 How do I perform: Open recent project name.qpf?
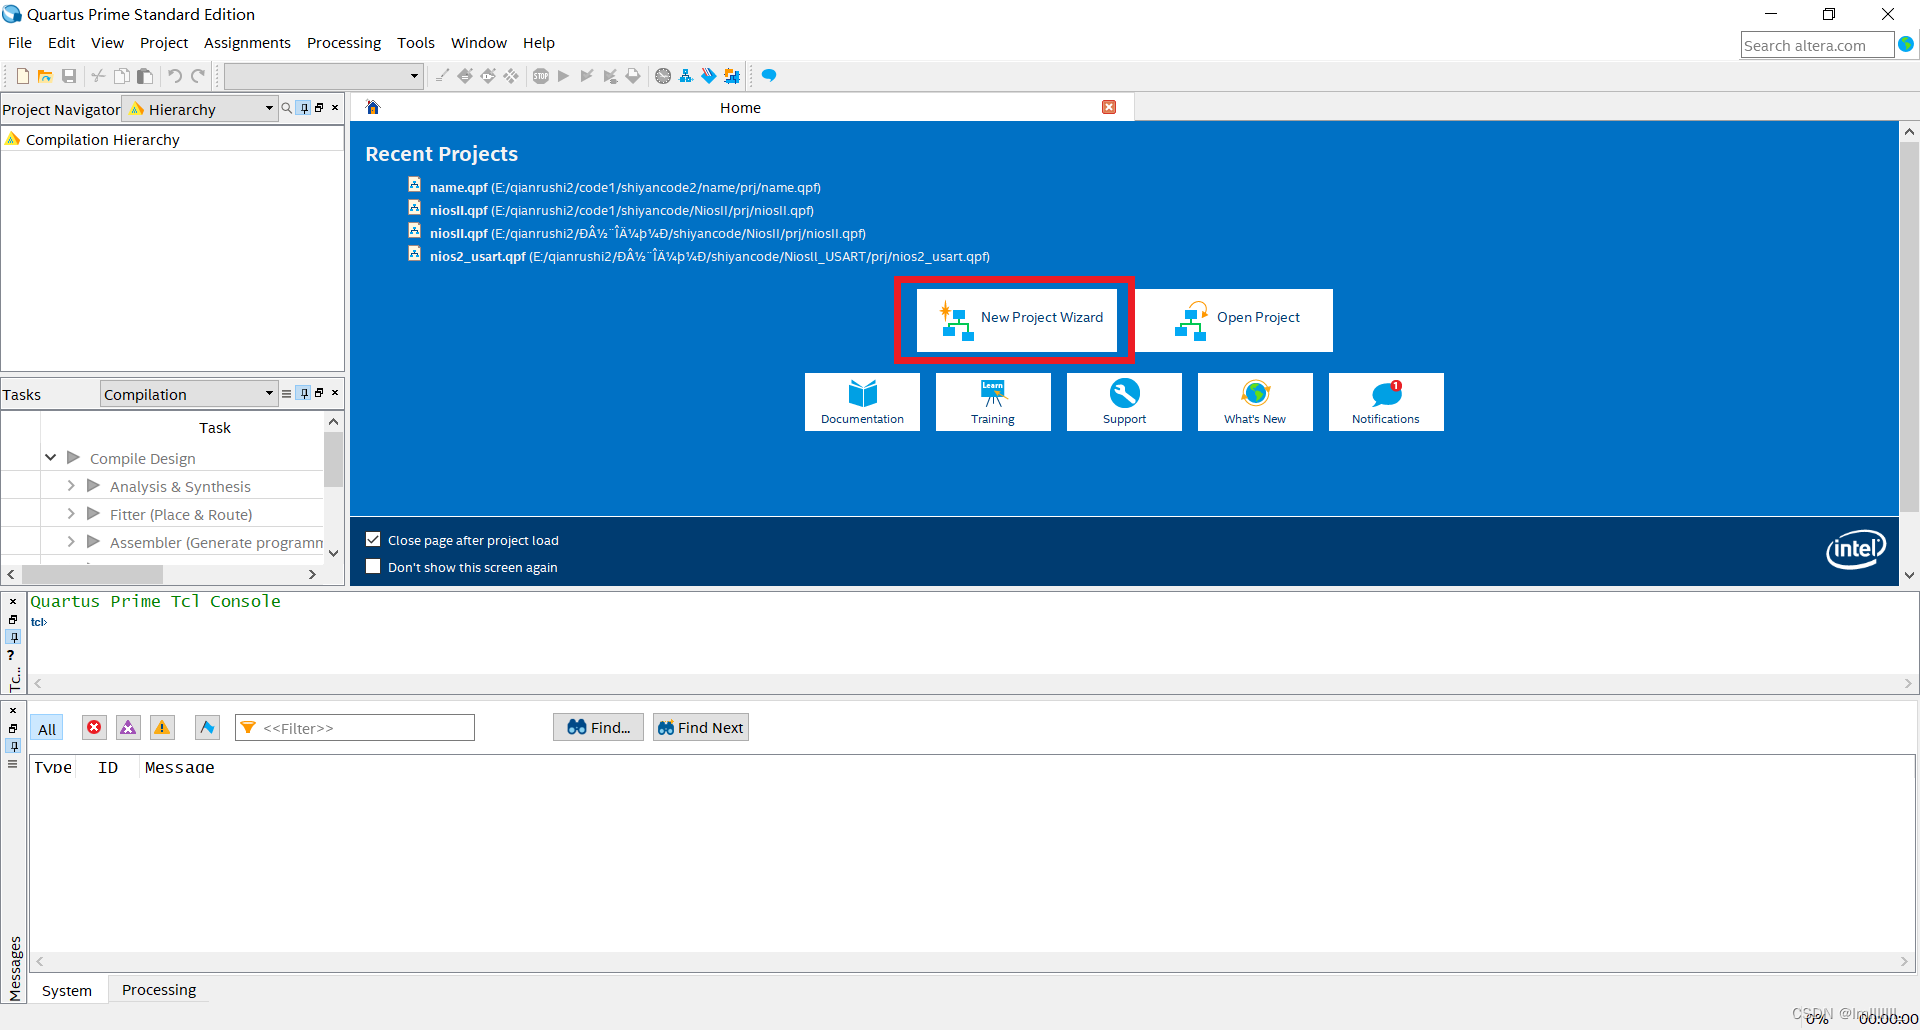pos(624,187)
